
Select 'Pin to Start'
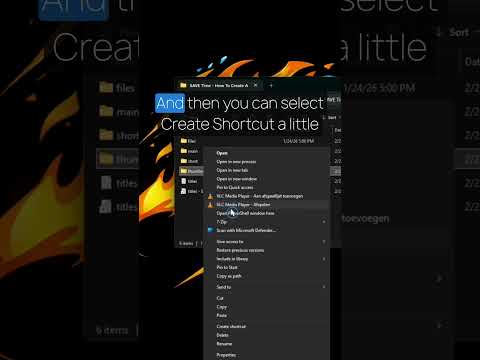pos(267,267)
